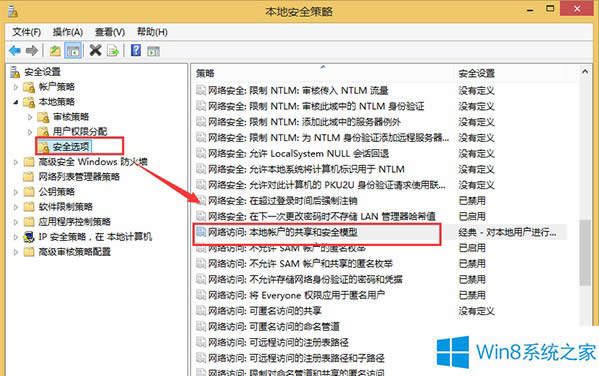
Task: Go back with the blue left arrow
Action: (x=15, y=50)
